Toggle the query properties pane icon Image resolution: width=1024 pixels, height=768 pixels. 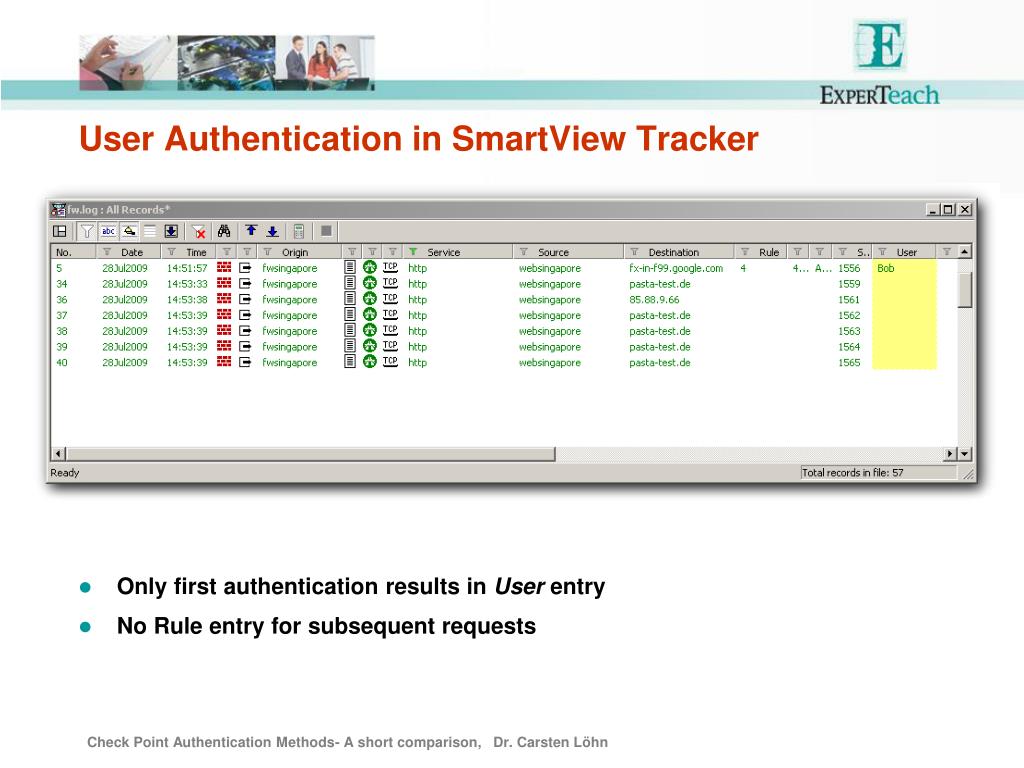(x=59, y=231)
